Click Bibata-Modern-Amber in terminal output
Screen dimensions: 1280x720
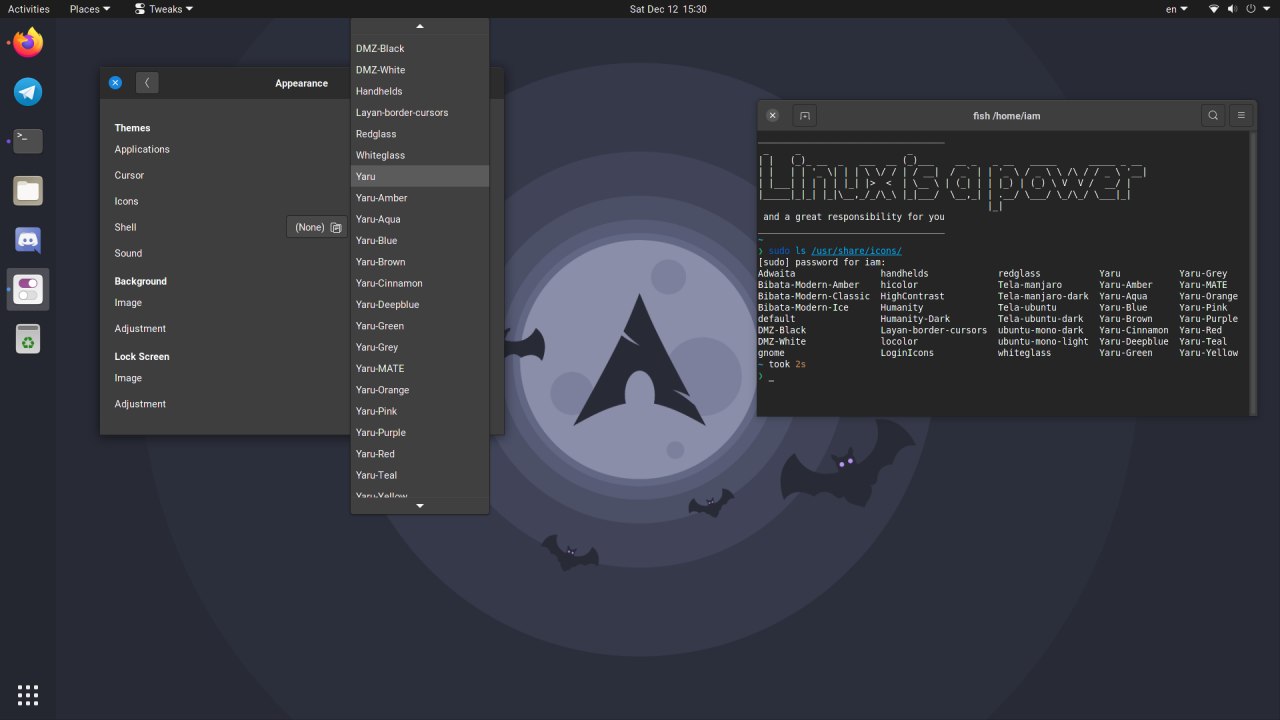tap(808, 285)
